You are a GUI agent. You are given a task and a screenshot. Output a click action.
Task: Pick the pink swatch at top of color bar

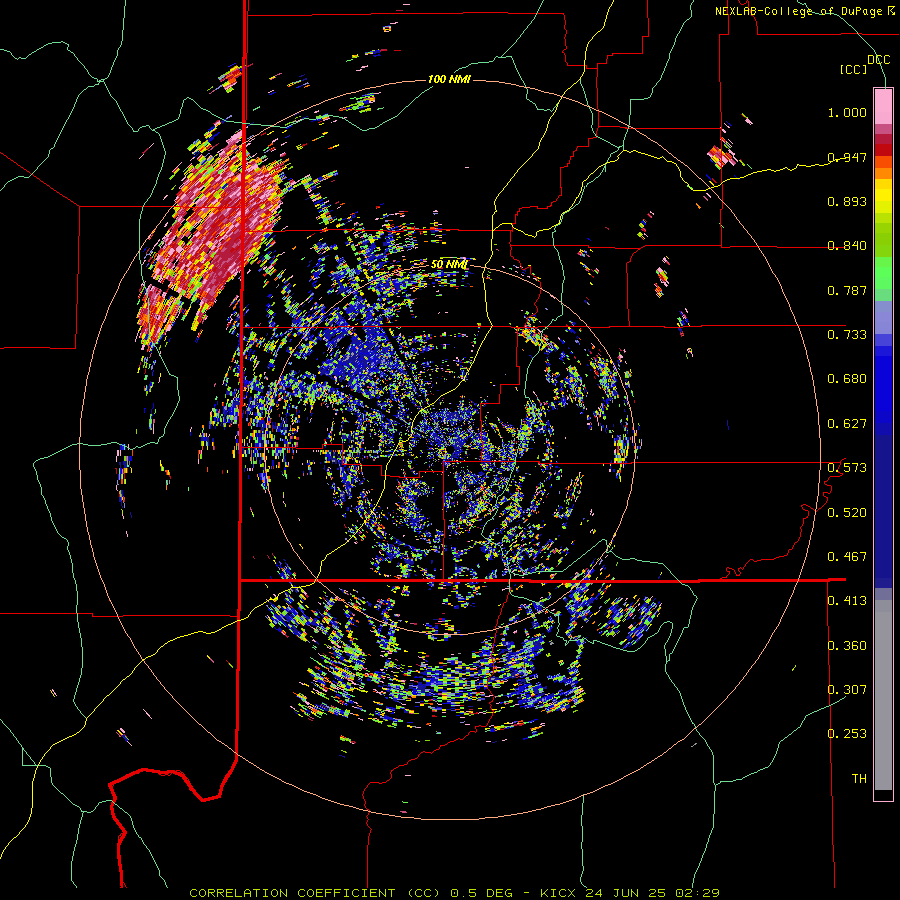click(883, 106)
